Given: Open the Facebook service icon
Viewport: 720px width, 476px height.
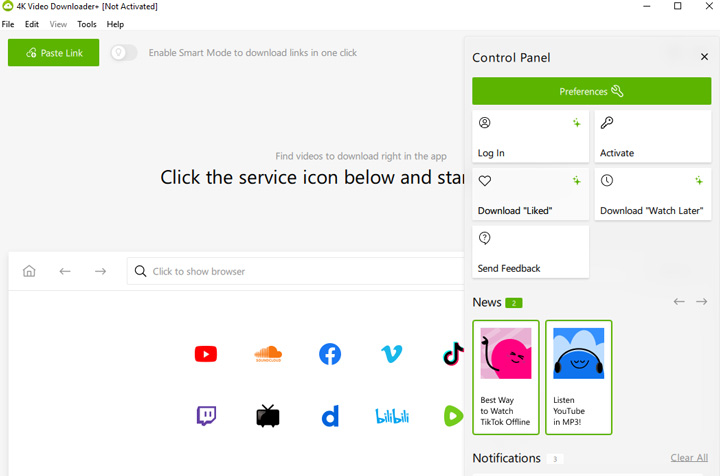Looking at the screenshot, I should pos(330,354).
